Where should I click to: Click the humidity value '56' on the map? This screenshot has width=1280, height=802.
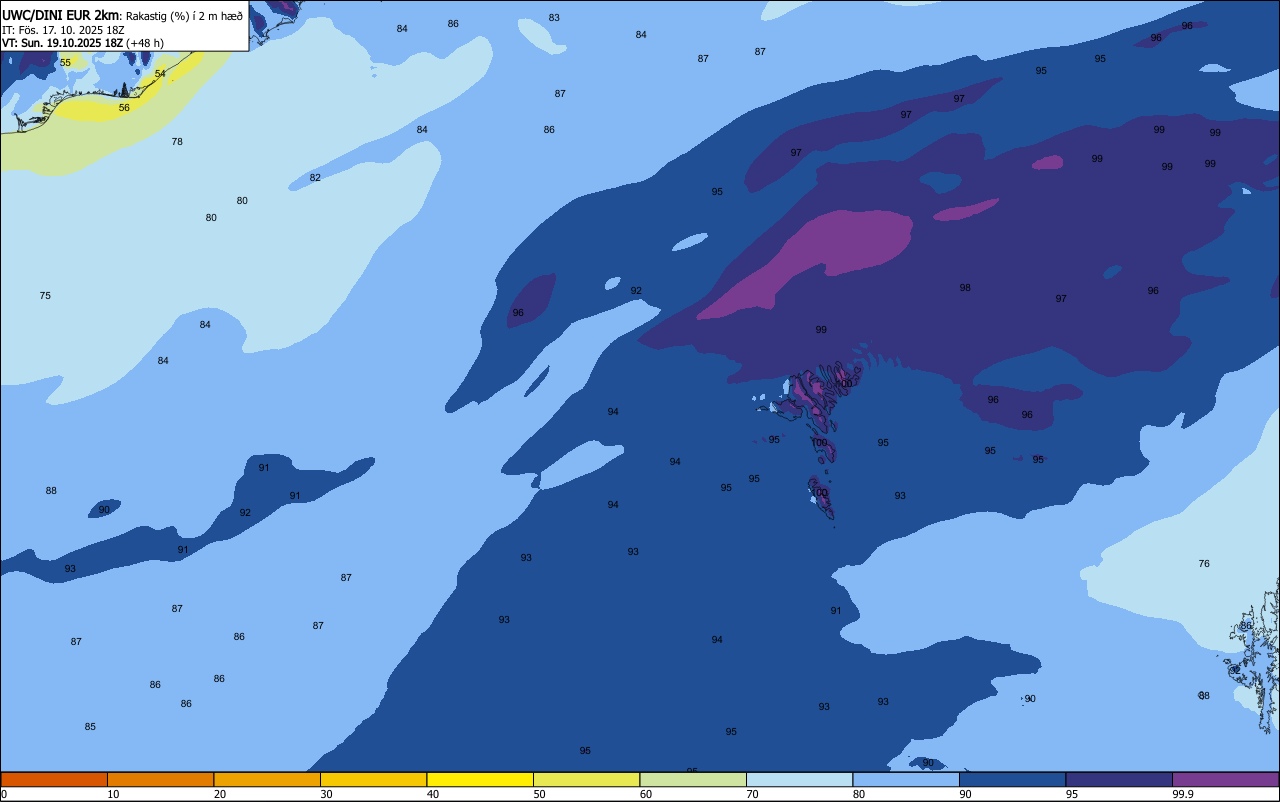[x=124, y=108]
